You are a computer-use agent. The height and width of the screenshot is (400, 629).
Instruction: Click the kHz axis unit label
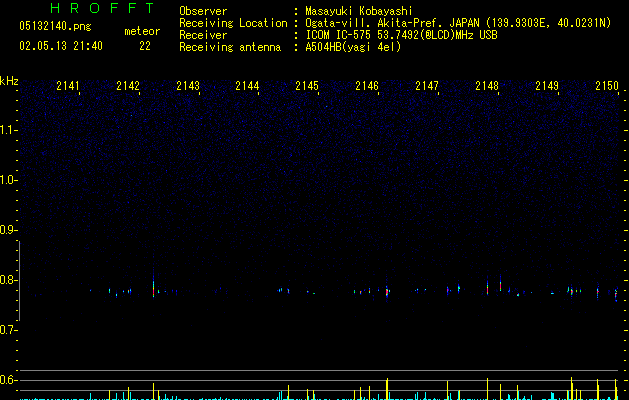(9, 81)
